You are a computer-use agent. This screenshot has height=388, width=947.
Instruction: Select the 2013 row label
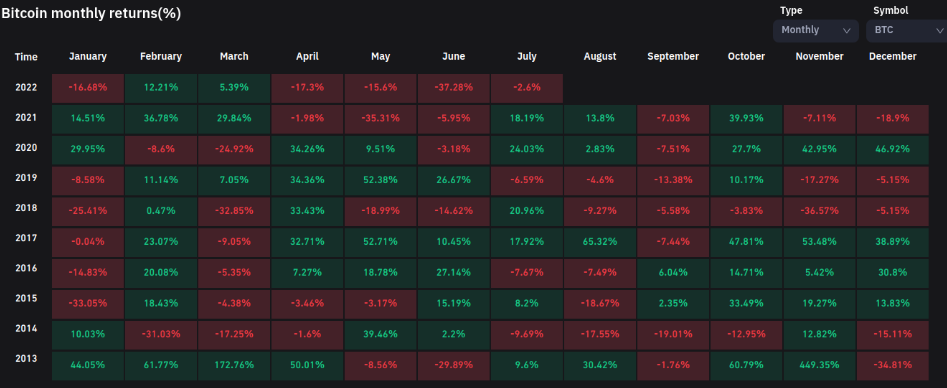(26, 358)
